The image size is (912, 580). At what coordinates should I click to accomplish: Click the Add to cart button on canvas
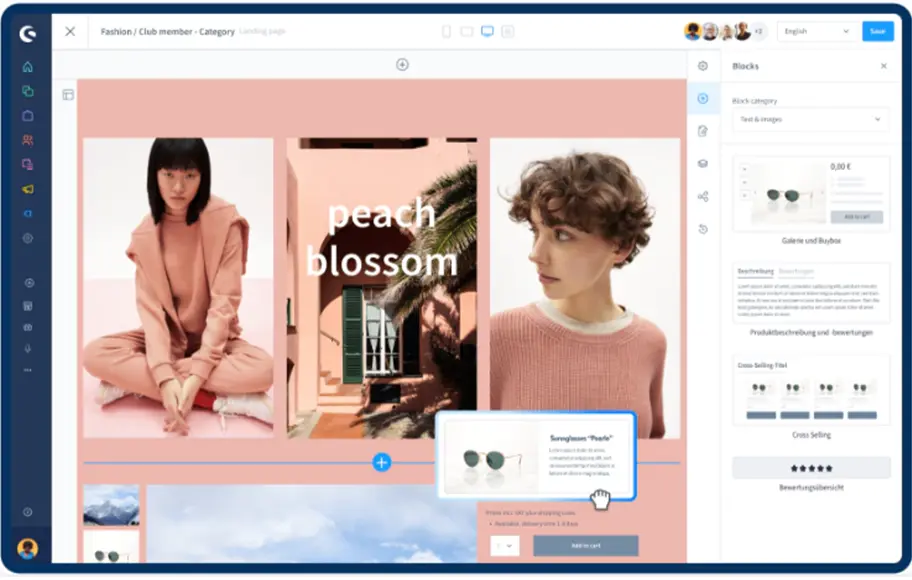pos(585,546)
